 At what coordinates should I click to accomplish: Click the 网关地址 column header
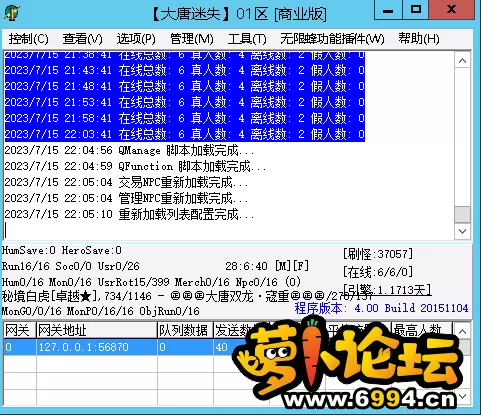coord(97,331)
